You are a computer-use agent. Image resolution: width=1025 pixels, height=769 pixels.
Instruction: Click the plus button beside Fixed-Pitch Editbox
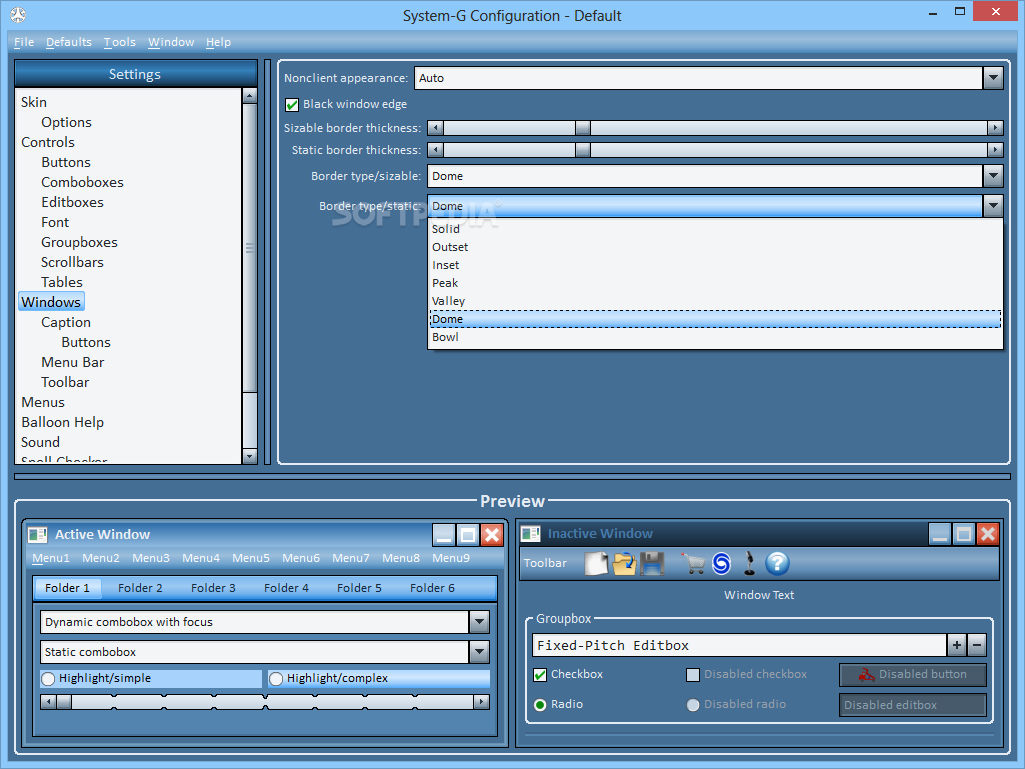[x=956, y=645]
